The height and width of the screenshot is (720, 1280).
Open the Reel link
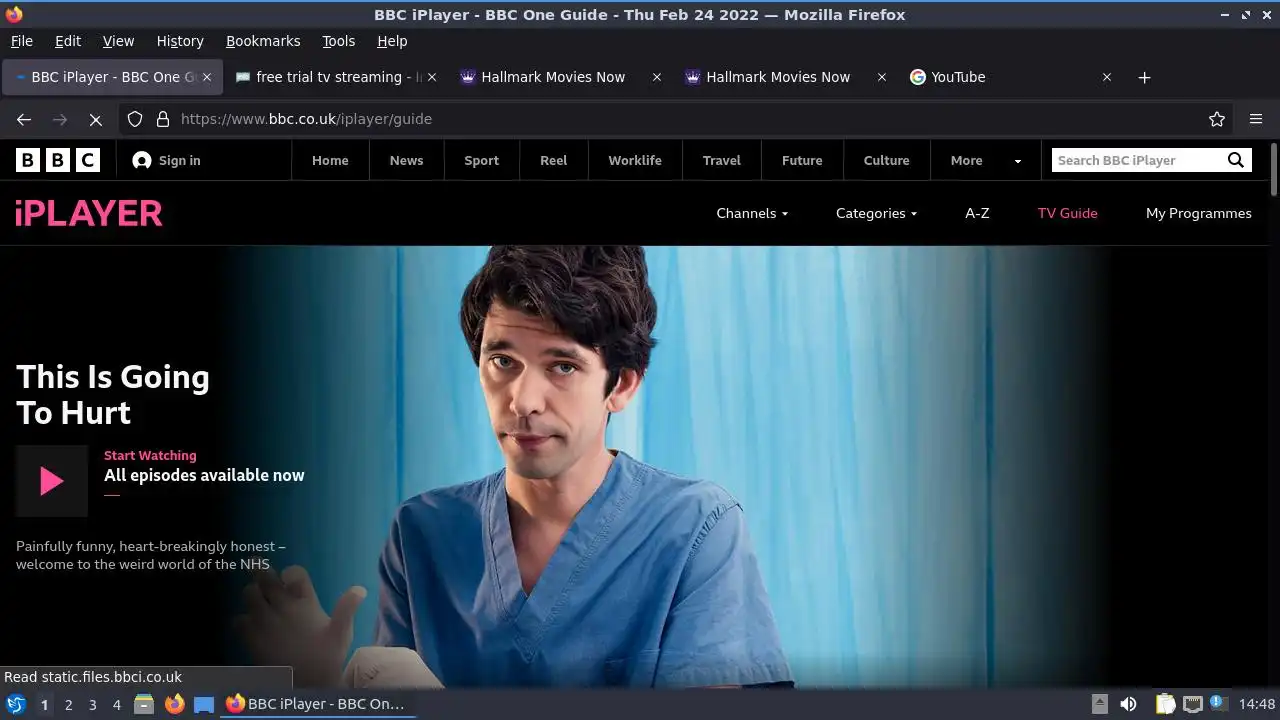point(553,160)
